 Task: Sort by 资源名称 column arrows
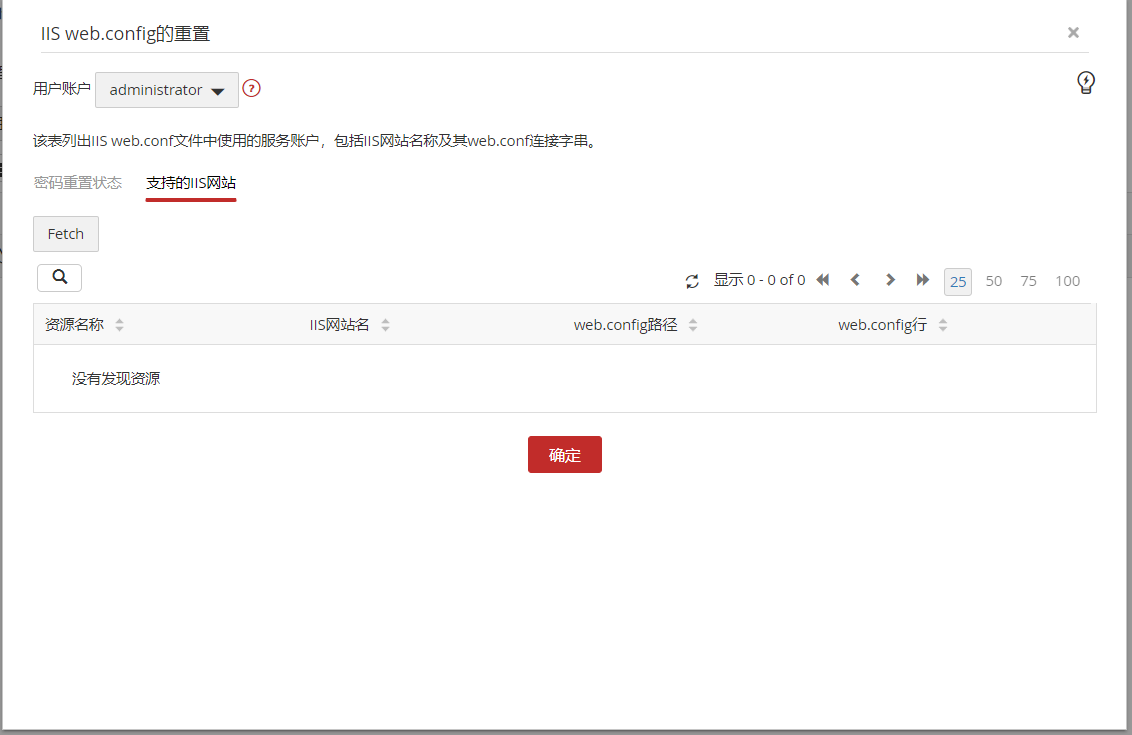click(x=119, y=325)
